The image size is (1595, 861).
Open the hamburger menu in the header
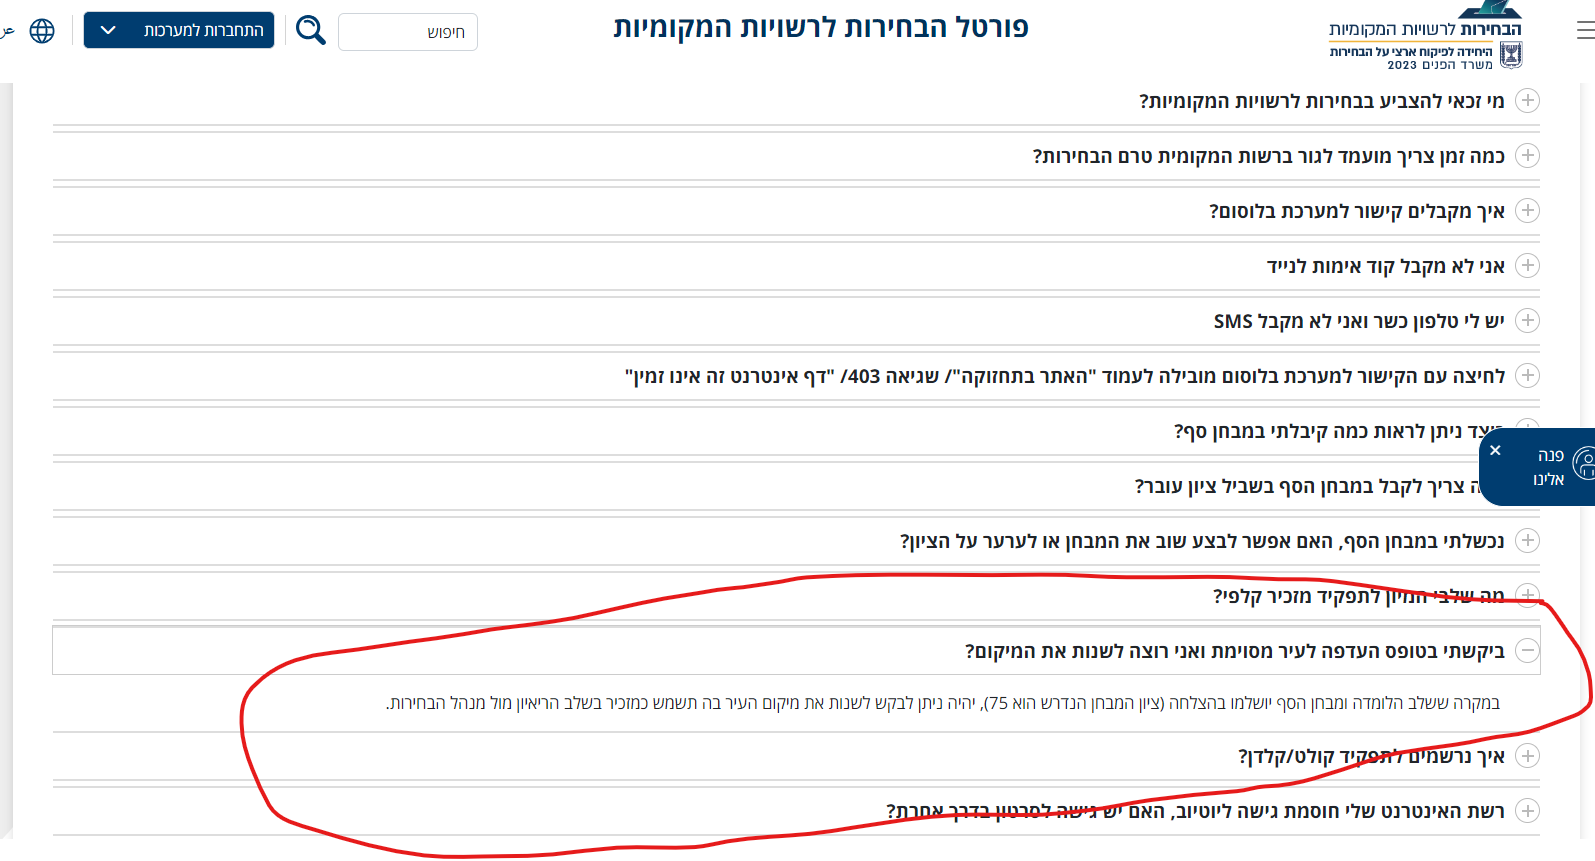pos(1586,31)
